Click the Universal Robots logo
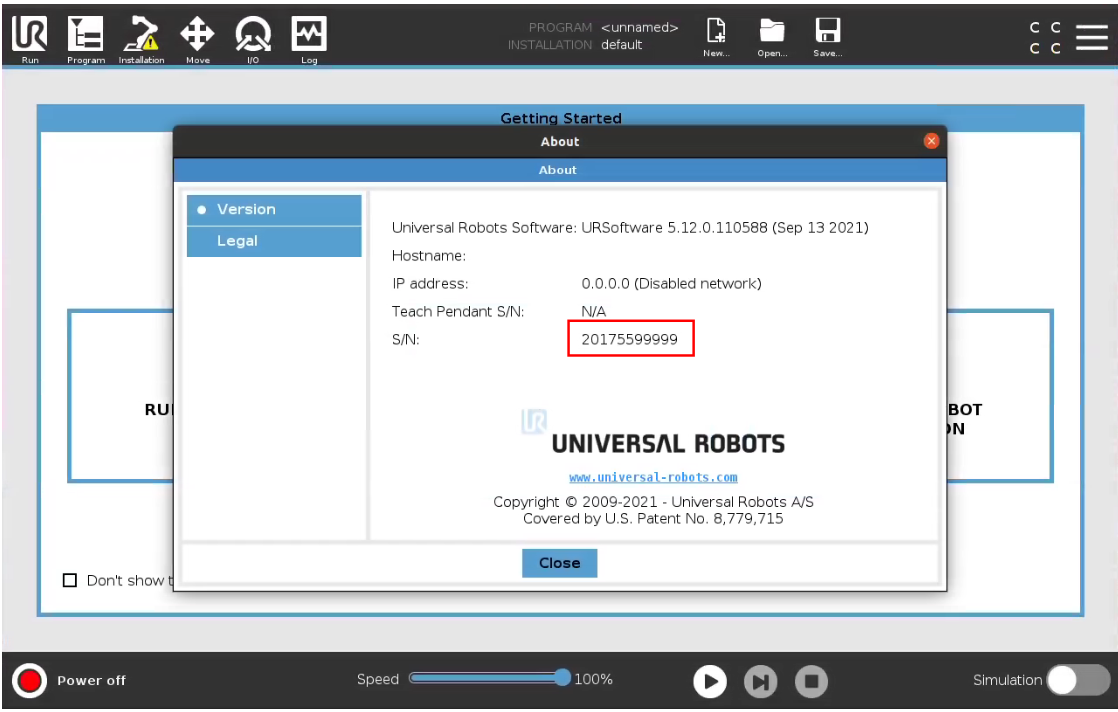The image size is (1118, 712). pos(653,433)
